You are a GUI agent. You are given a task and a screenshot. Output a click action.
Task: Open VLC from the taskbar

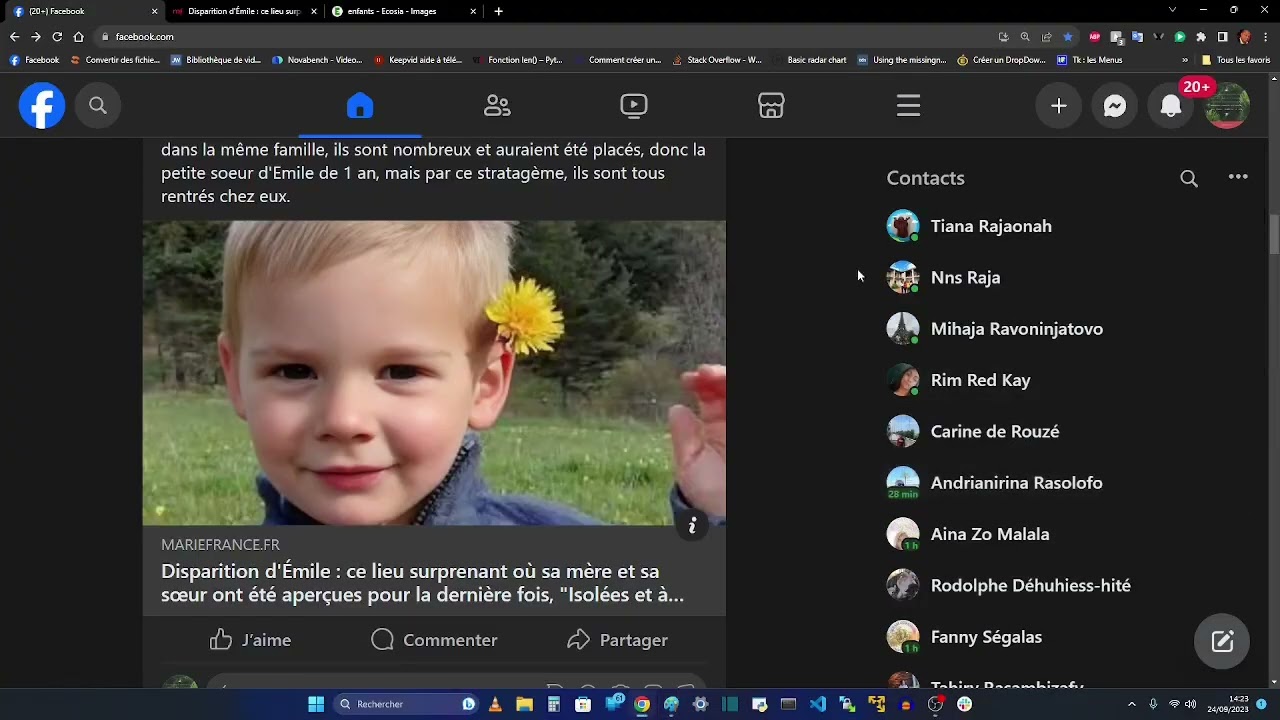495,704
